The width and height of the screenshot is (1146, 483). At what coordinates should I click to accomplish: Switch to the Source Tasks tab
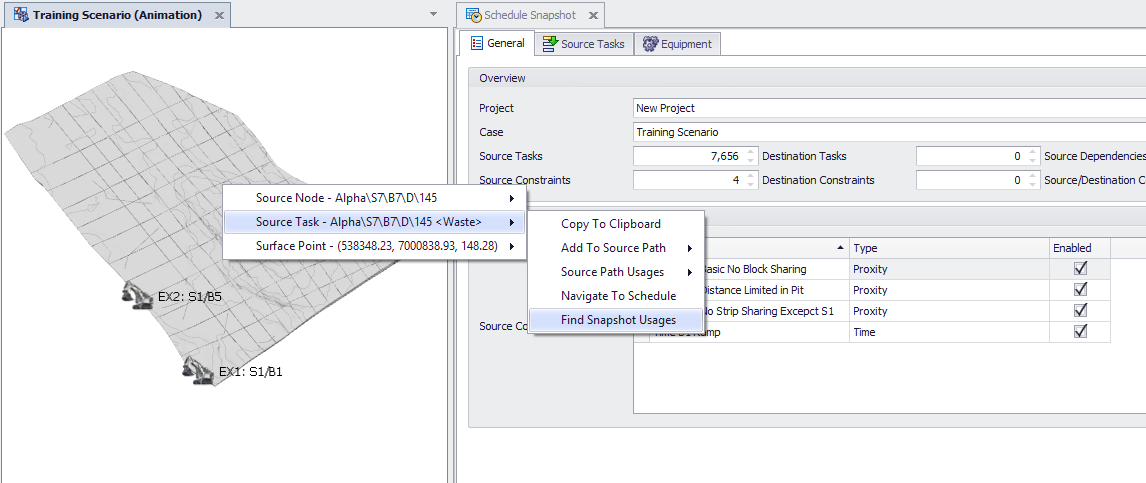pos(583,44)
